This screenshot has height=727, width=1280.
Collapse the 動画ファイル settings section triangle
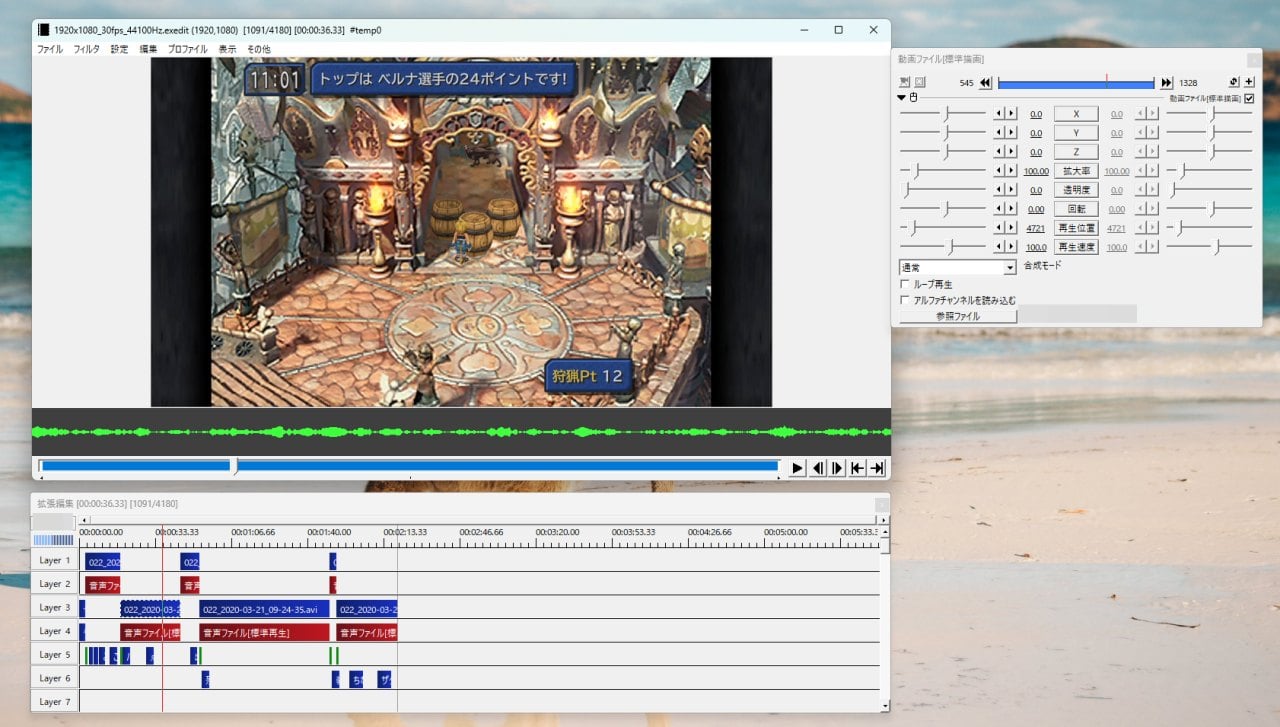click(x=902, y=98)
